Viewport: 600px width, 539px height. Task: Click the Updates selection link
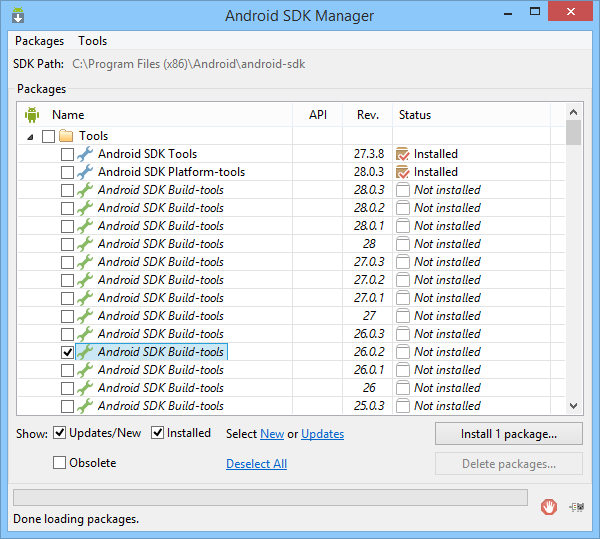323,434
